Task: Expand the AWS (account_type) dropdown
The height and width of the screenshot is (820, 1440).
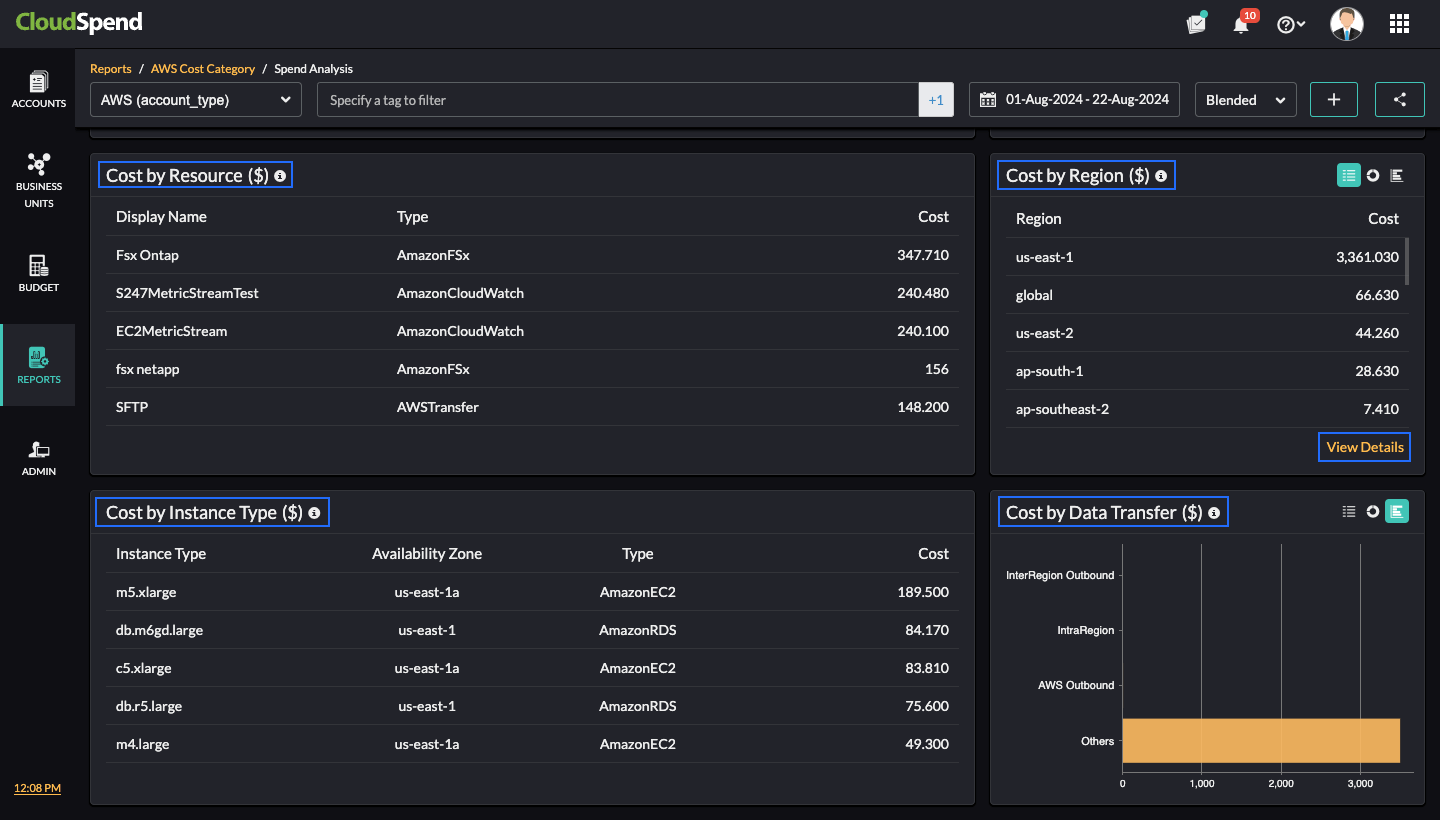Action: (196, 100)
